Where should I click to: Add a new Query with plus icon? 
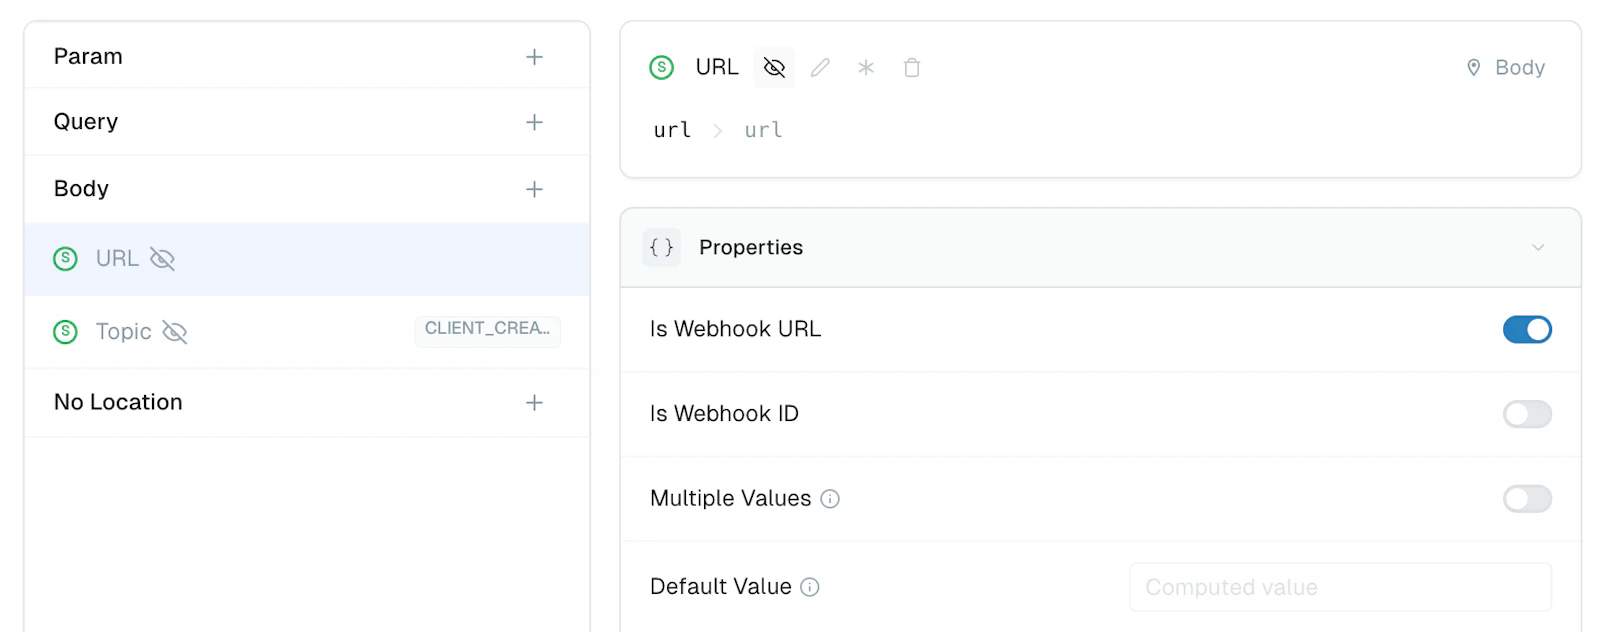(x=535, y=122)
